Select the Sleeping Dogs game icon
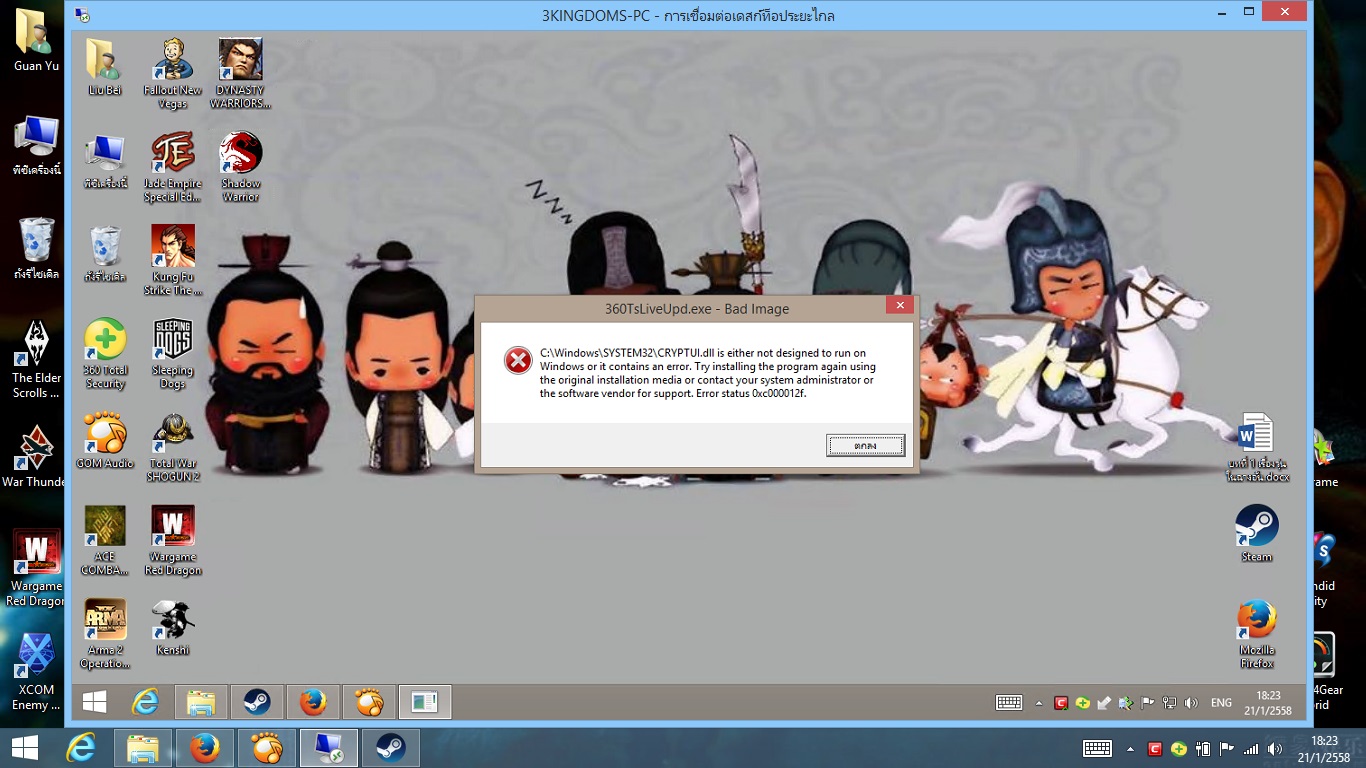 [173, 354]
